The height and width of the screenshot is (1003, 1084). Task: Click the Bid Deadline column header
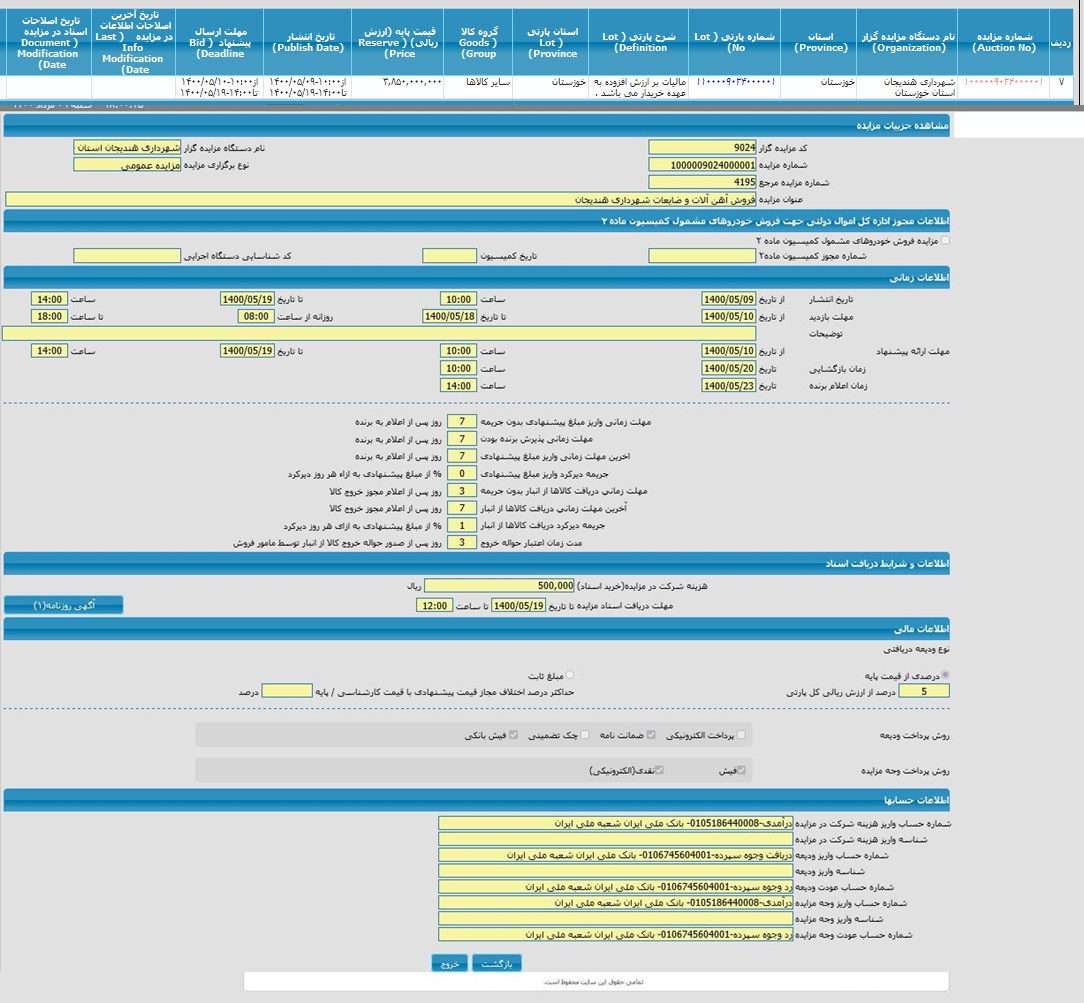[220, 42]
